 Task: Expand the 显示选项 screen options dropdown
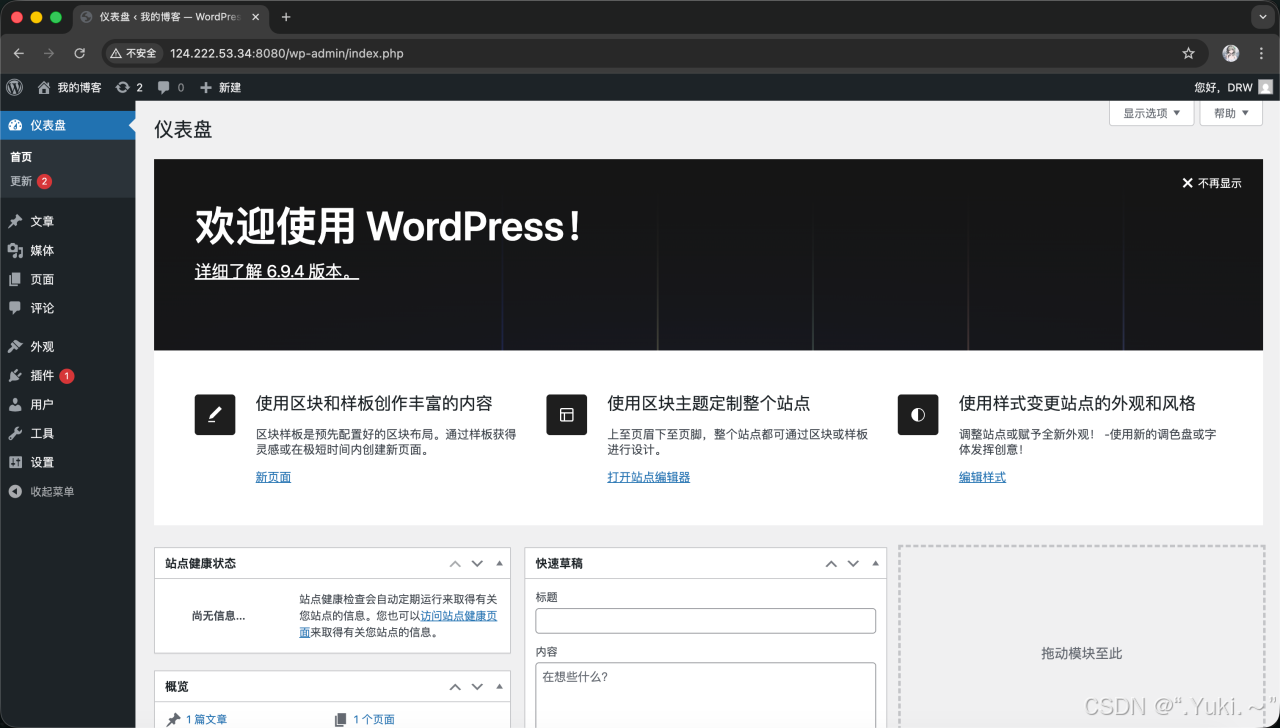tap(1151, 113)
